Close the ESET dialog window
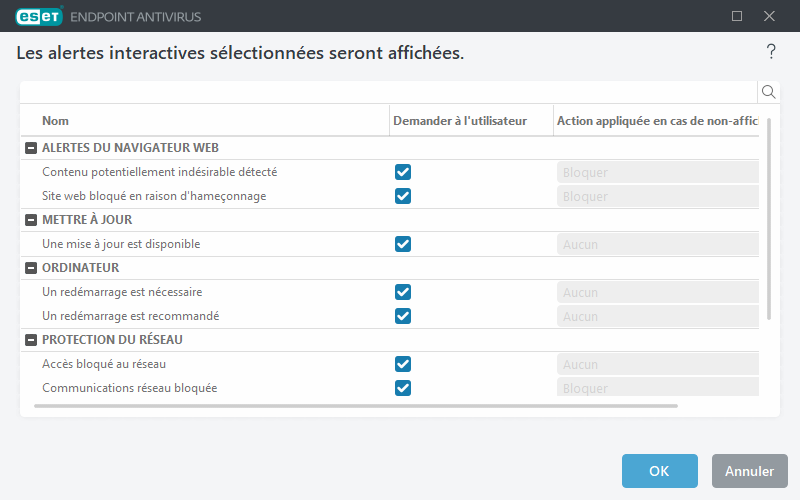This screenshot has height=500, width=800. (x=769, y=16)
